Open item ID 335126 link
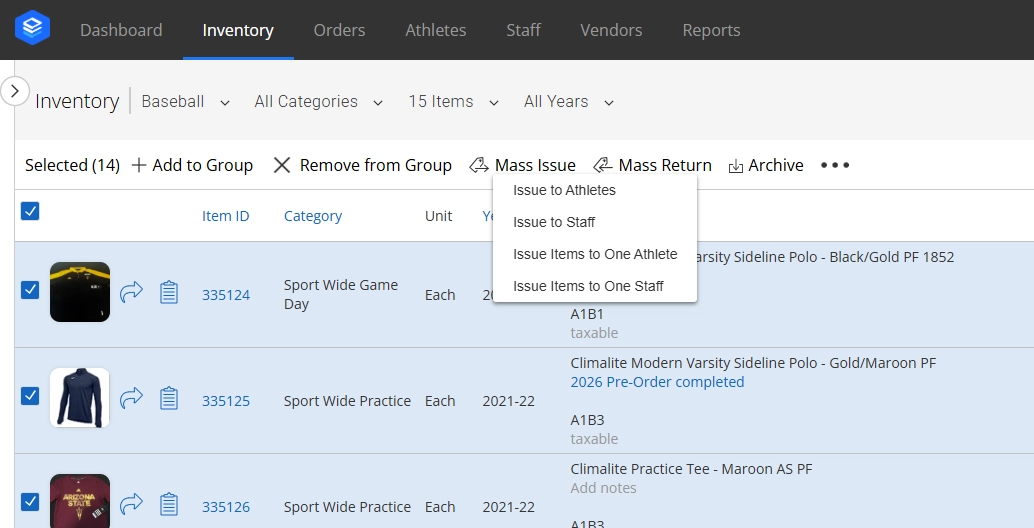 click(226, 507)
